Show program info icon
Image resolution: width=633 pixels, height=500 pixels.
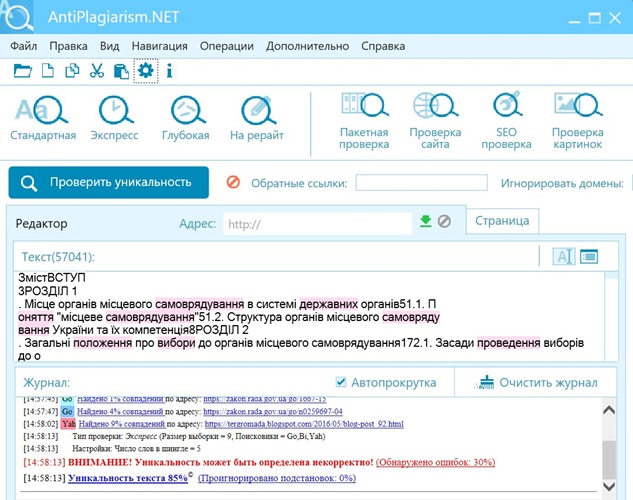170,71
